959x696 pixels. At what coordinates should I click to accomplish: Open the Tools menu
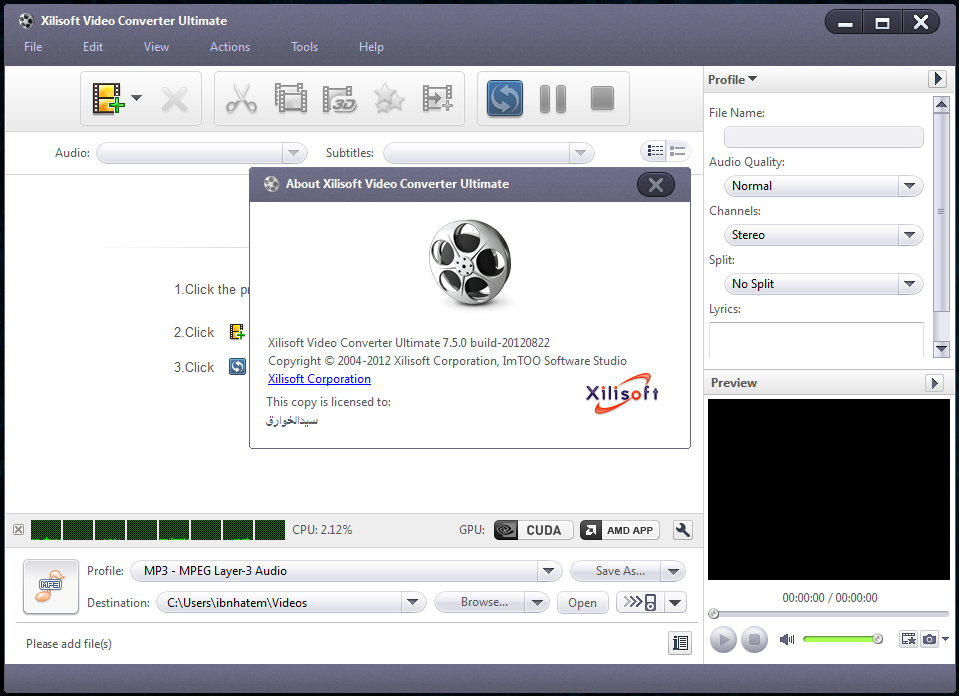(304, 46)
